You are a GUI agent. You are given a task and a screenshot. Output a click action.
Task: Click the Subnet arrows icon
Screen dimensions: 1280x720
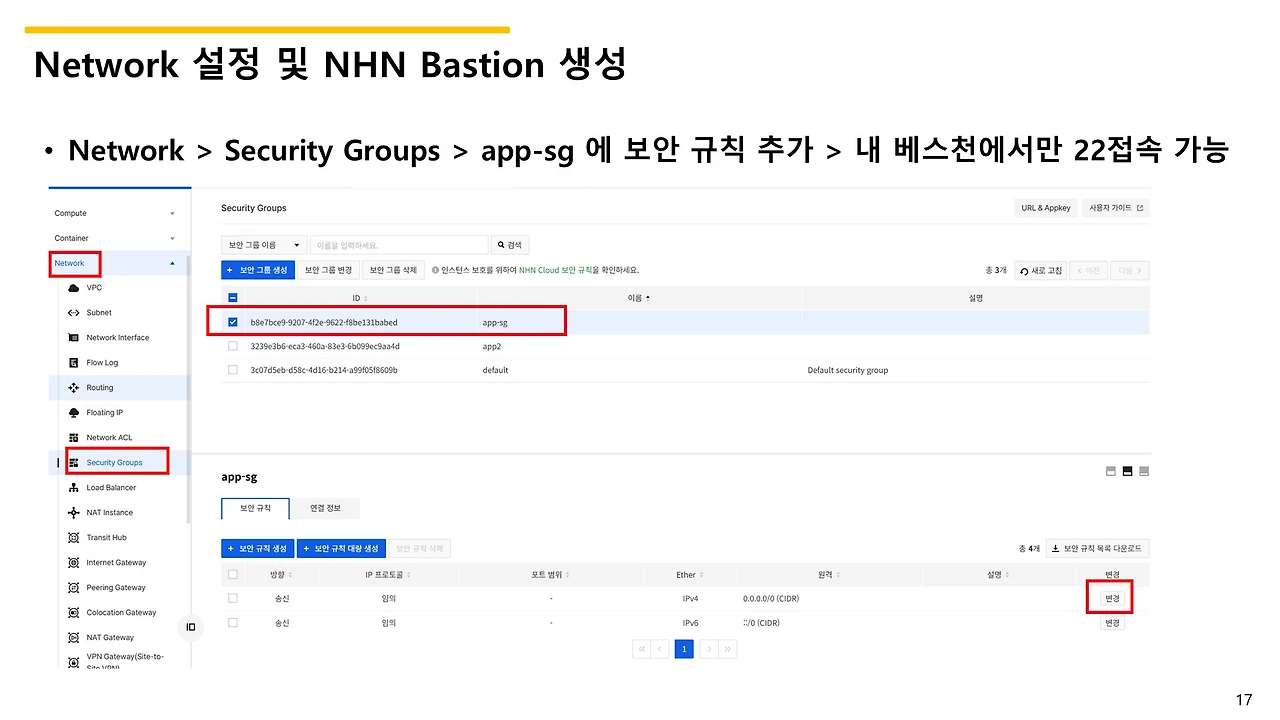pos(73,313)
